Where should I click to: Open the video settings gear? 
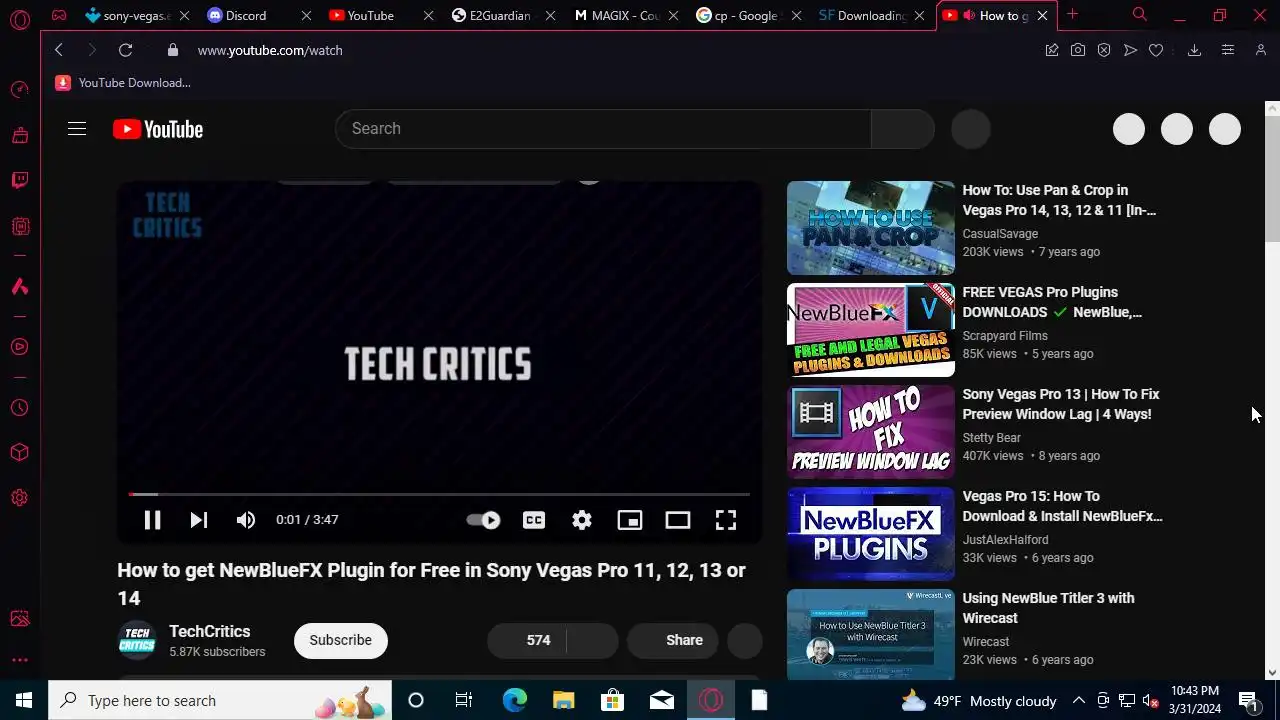tap(582, 520)
